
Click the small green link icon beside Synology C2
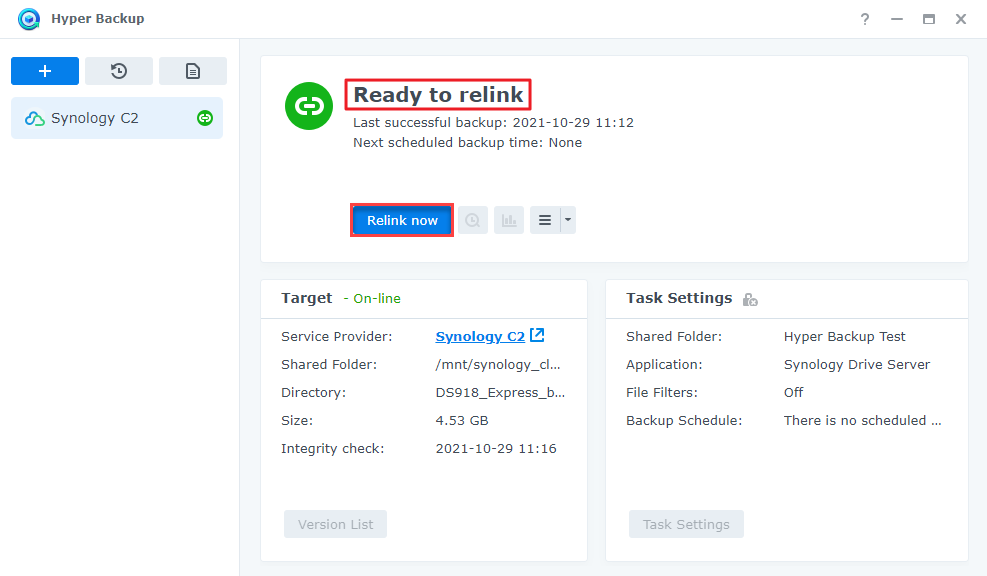tap(205, 118)
